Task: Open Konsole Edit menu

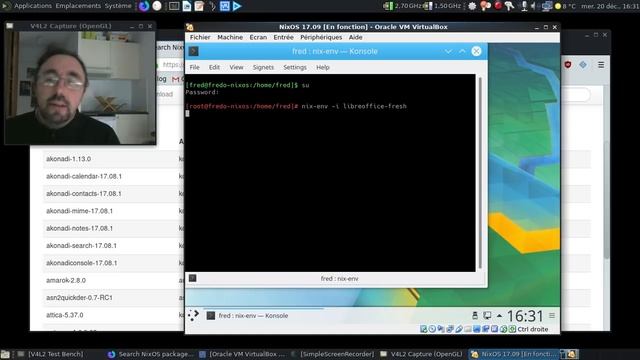Action: click(214, 67)
